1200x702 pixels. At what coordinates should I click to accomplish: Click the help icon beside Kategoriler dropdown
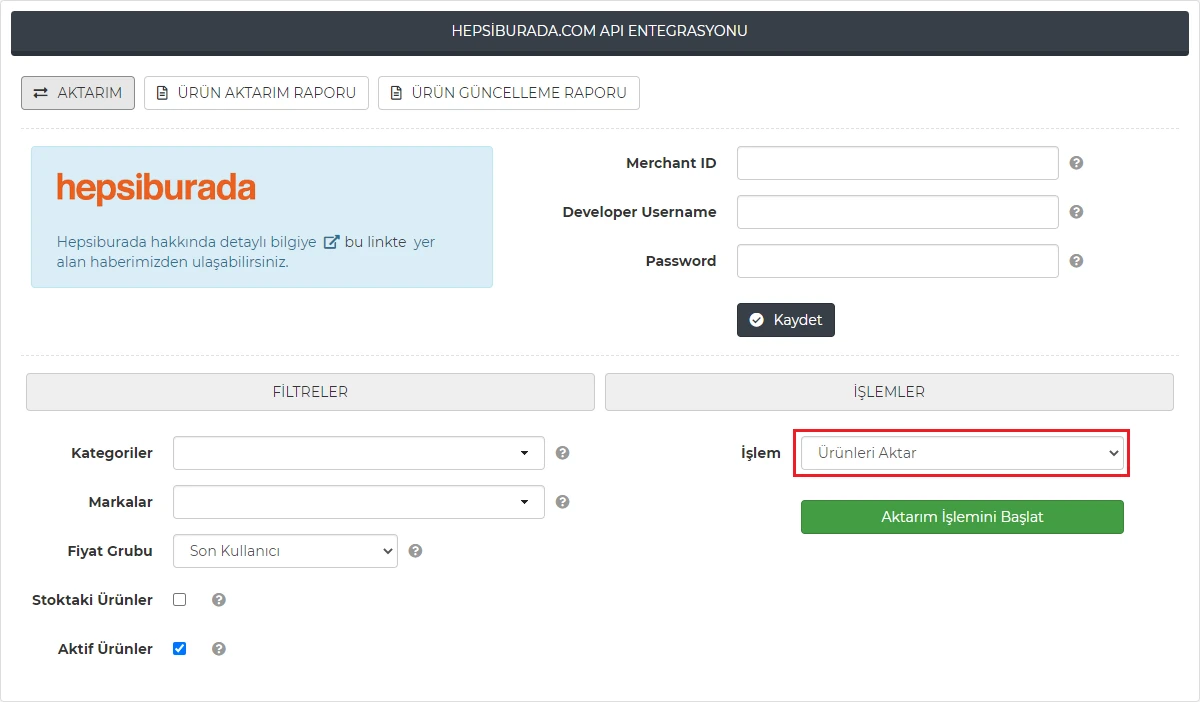562,453
